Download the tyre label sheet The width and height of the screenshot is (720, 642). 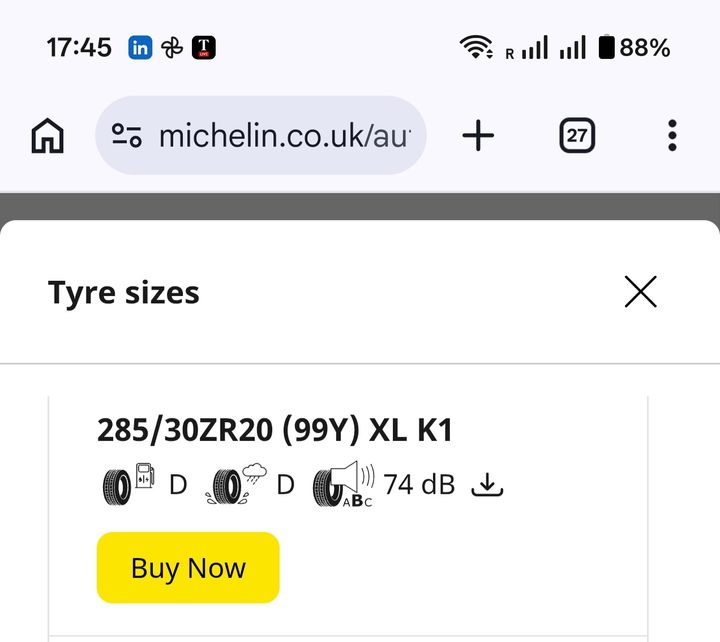point(487,486)
